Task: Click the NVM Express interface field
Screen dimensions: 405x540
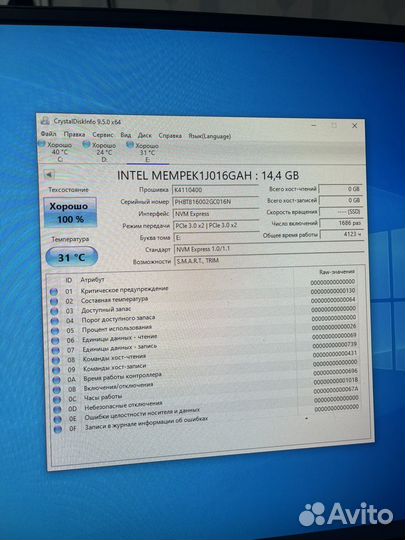Action: pyautogui.click(x=216, y=214)
